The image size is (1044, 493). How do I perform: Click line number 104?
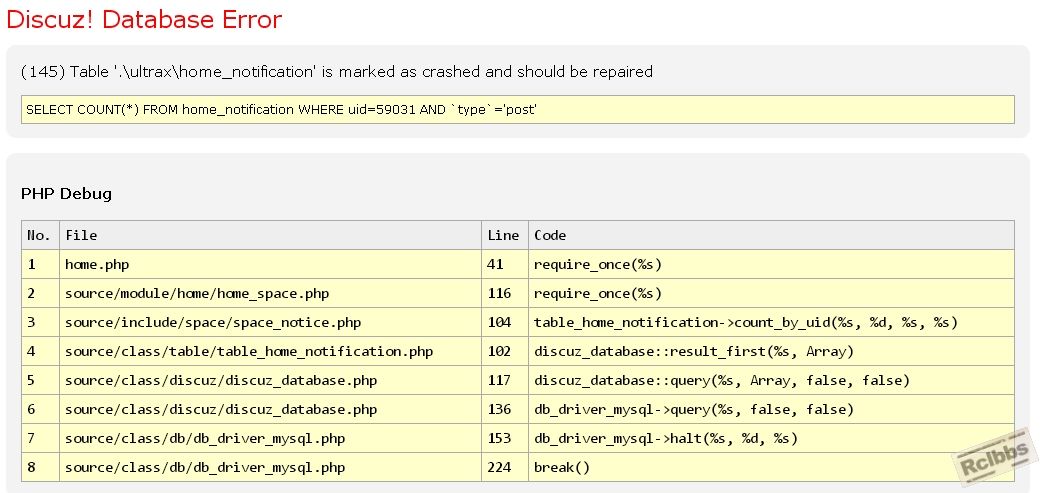tap(505, 322)
